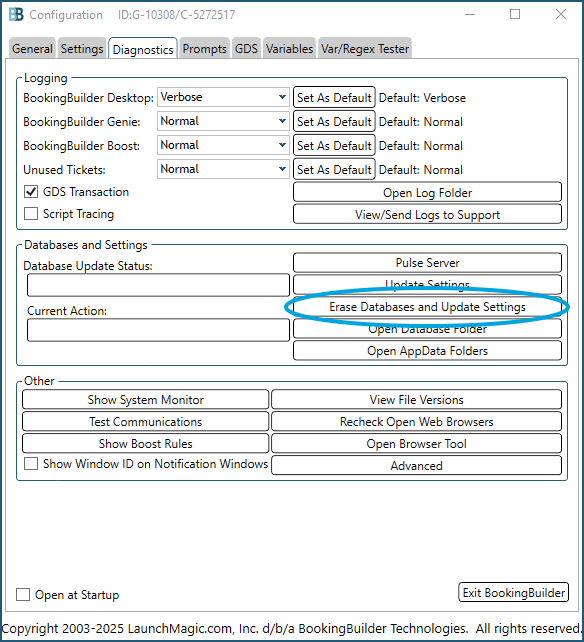This screenshot has height=642, width=584.
Task: Maximize the Configuration window
Action: (515, 14)
